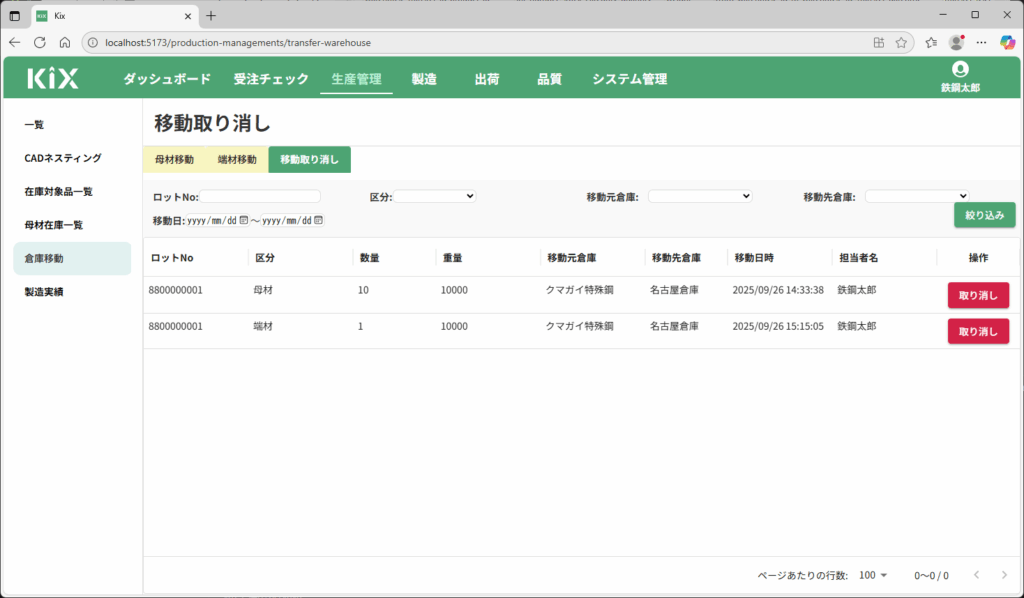Screen dimensions: 1024x598
Task: Change rows per page dropdown from 100
Action: coord(873,575)
